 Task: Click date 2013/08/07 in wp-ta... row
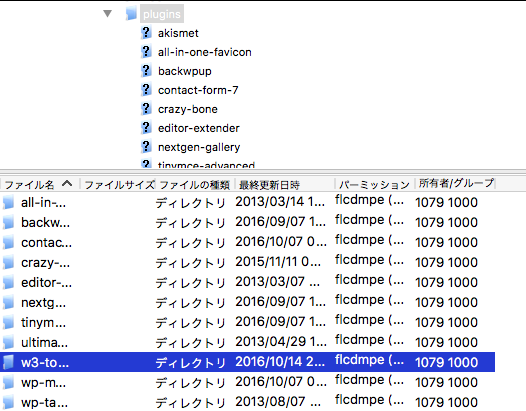[278, 401]
